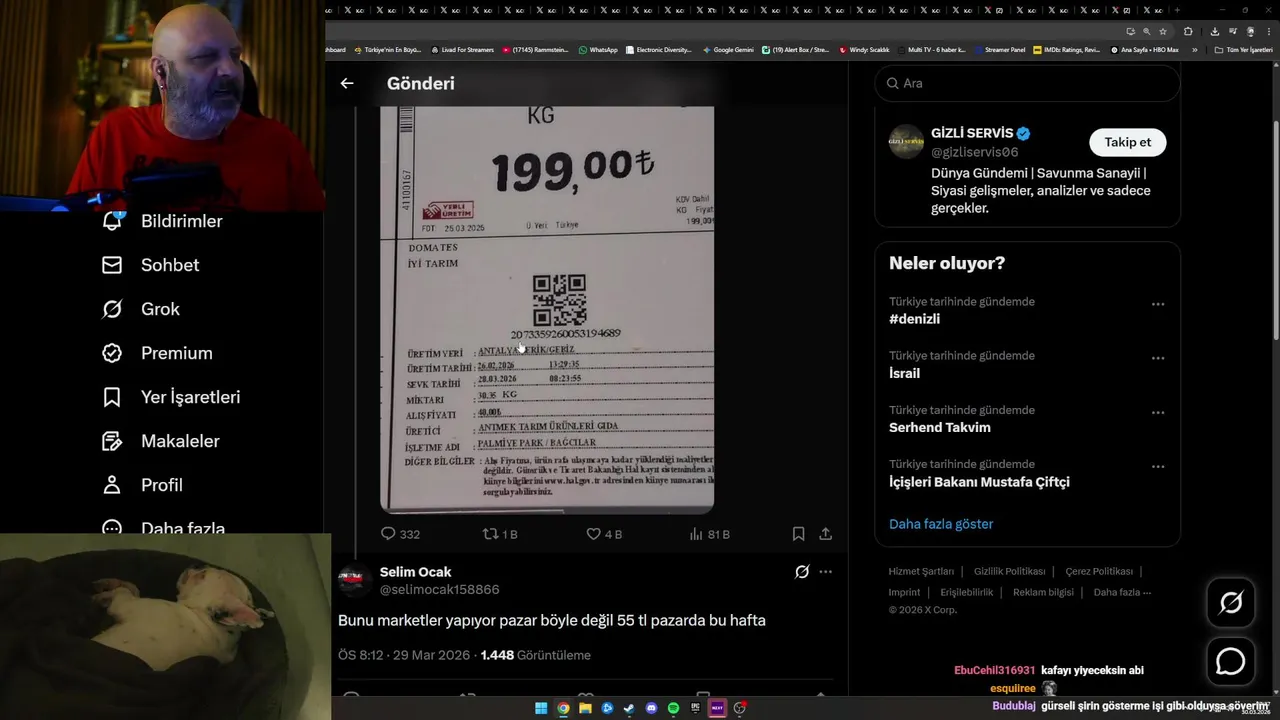The height and width of the screenshot is (720, 1280).
Task: Click Grok icon on Selim Ocak's reply
Action: 801,572
